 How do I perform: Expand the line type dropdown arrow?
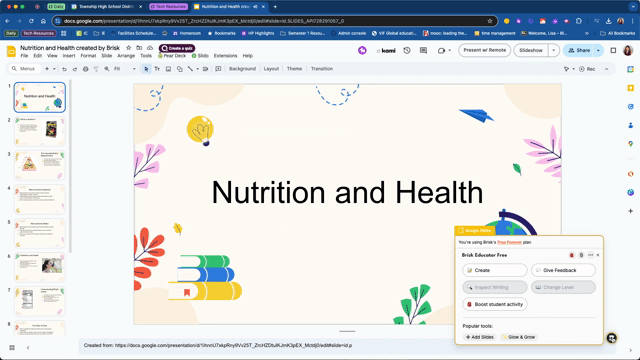[x=198, y=69]
